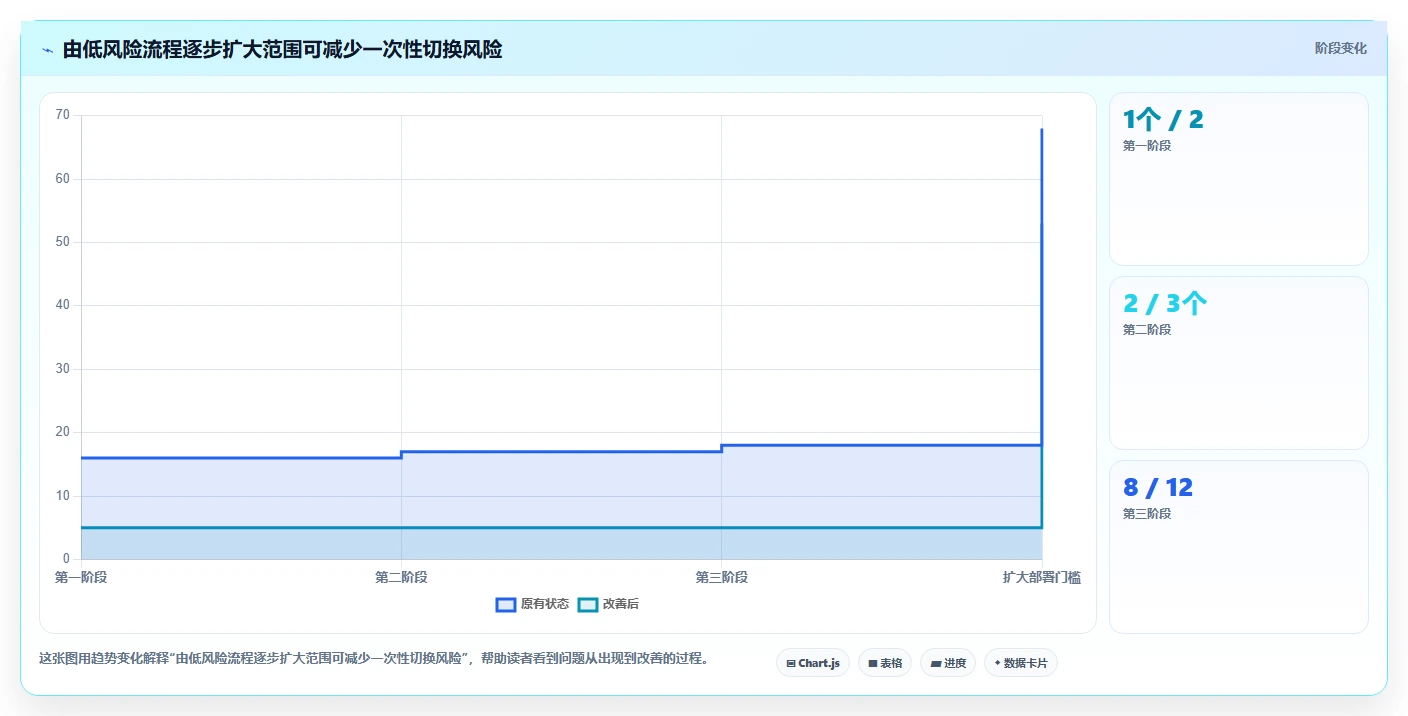
Task: Toggle the 改善后 legend entry
Action: click(609, 604)
